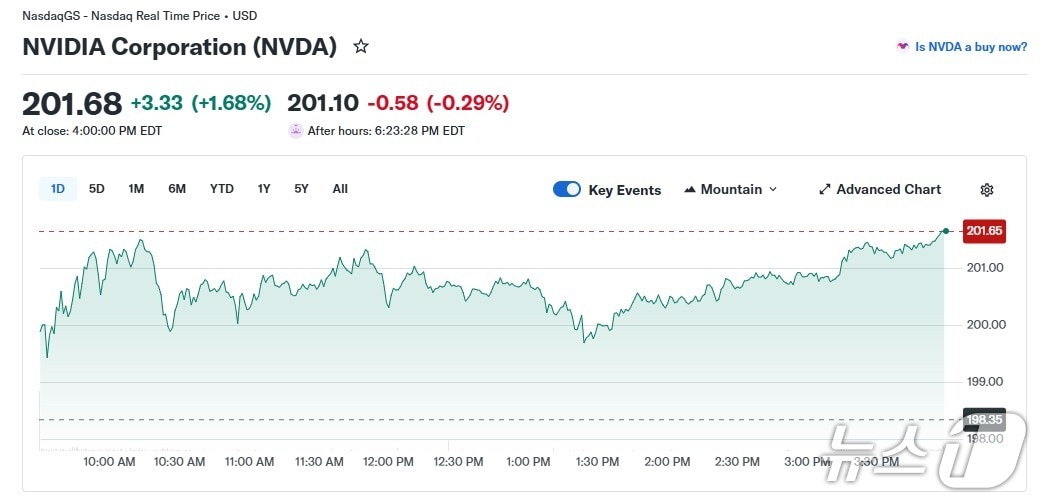Click the expand arrows icon for Advanced Chart
1042x504 pixels.
(x=825, y=190)
